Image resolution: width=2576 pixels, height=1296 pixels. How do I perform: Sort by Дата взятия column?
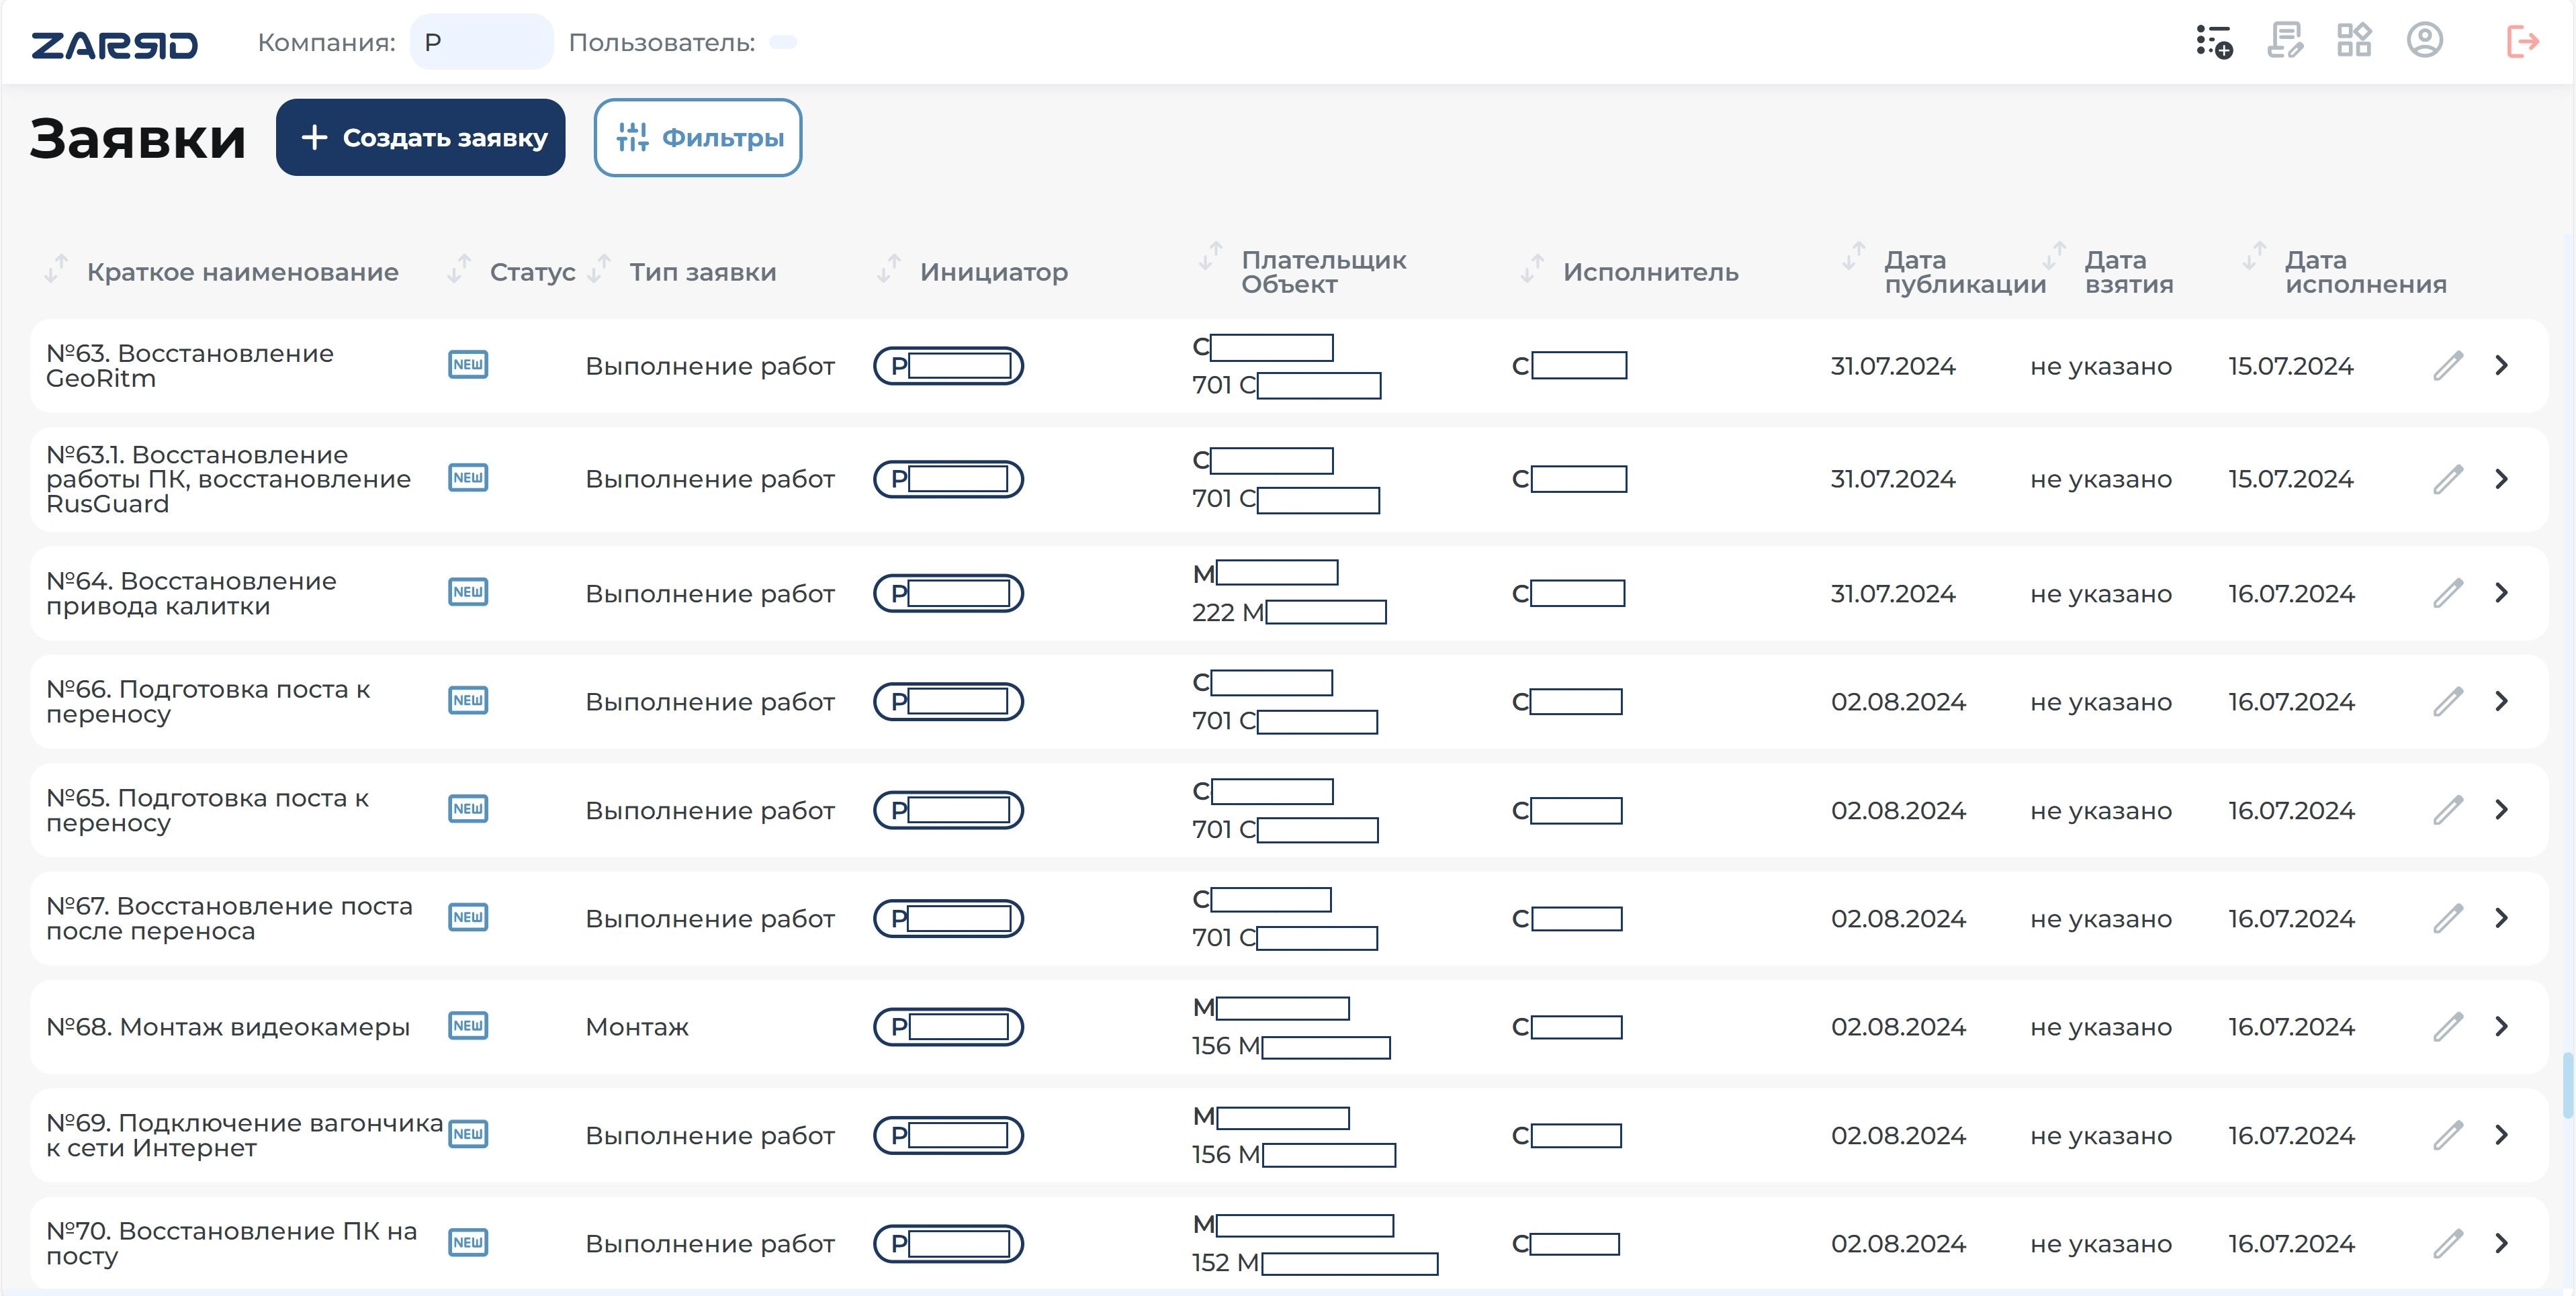[2053, 257]
